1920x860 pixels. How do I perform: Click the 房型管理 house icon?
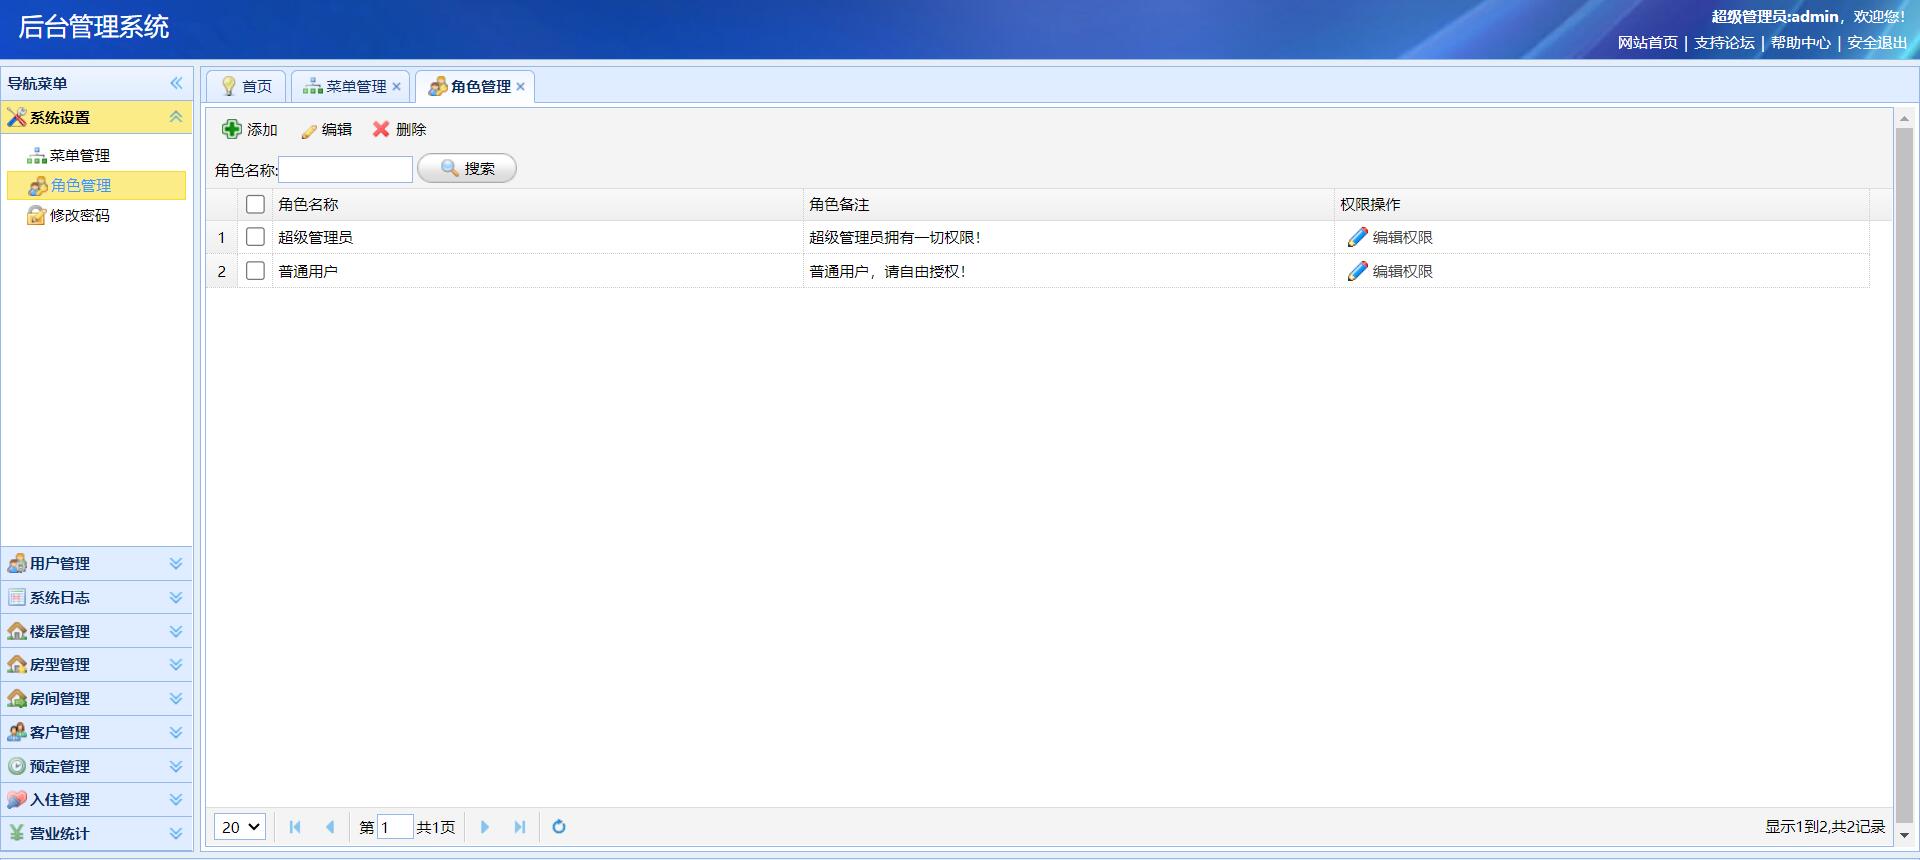17,664
